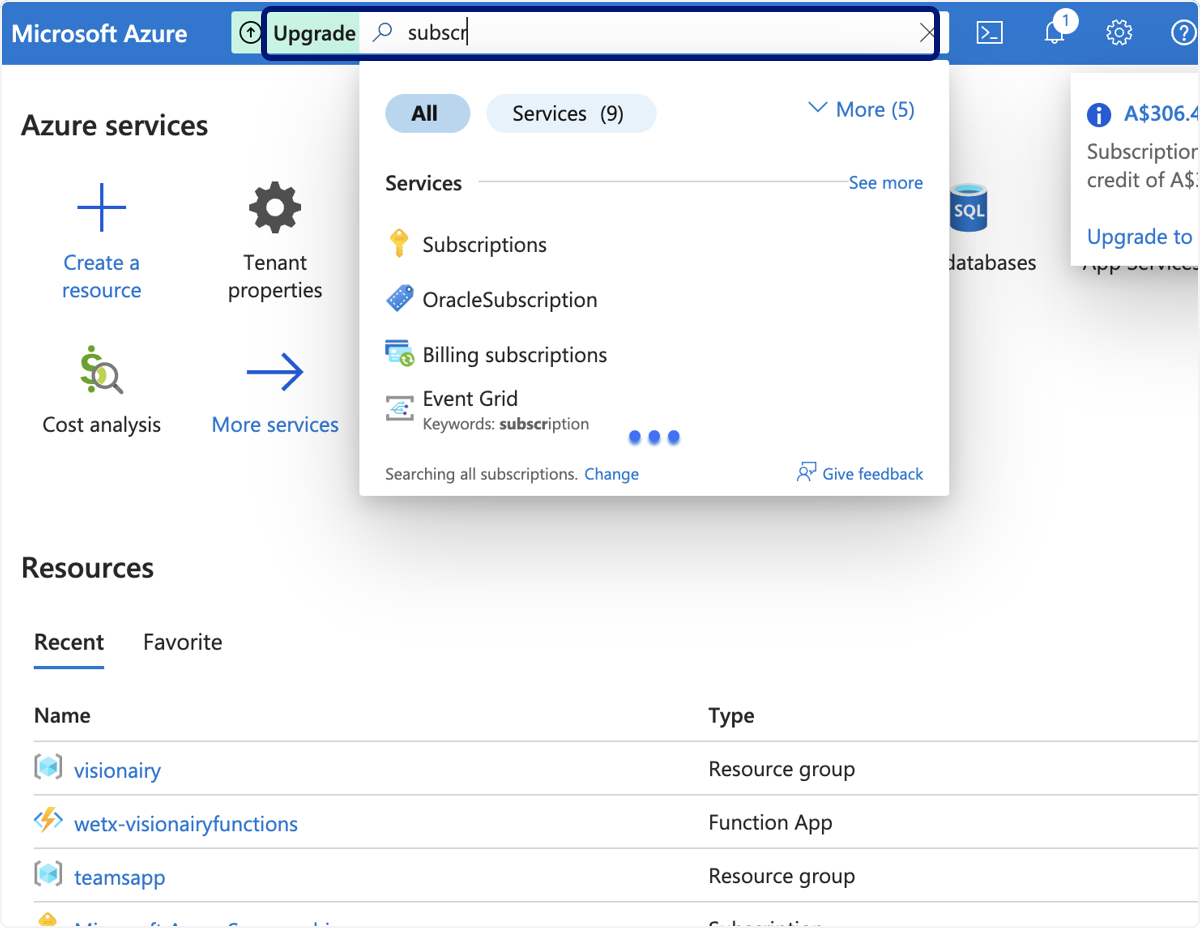
Task: Sort by Type column header
Action: 731,716
